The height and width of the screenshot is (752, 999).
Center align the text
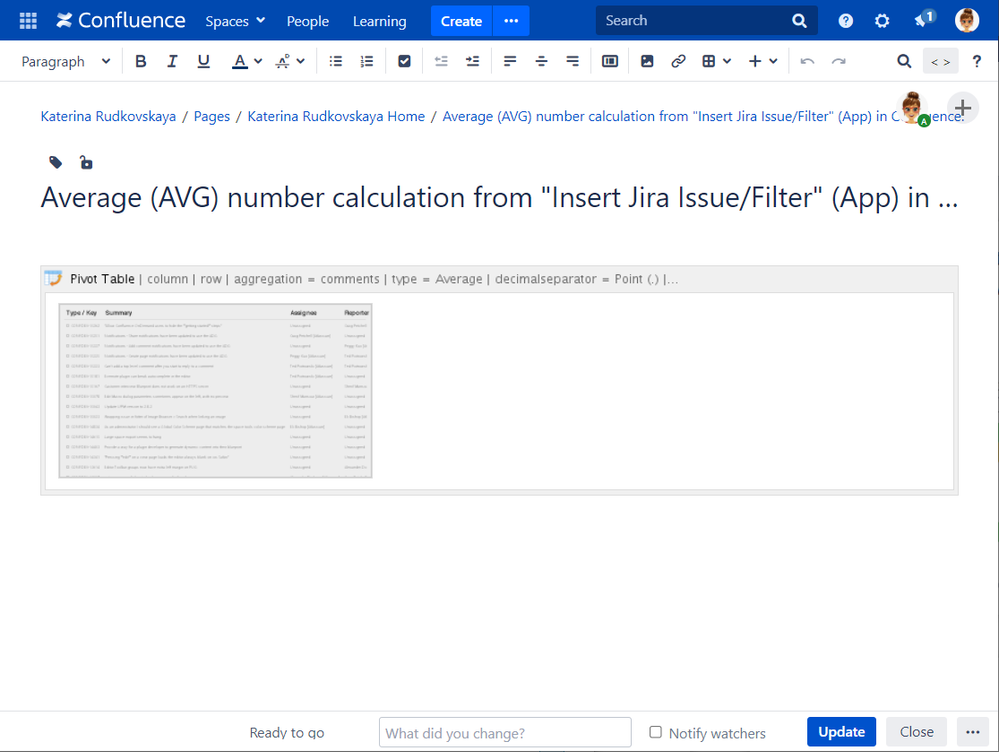(541, 61)
